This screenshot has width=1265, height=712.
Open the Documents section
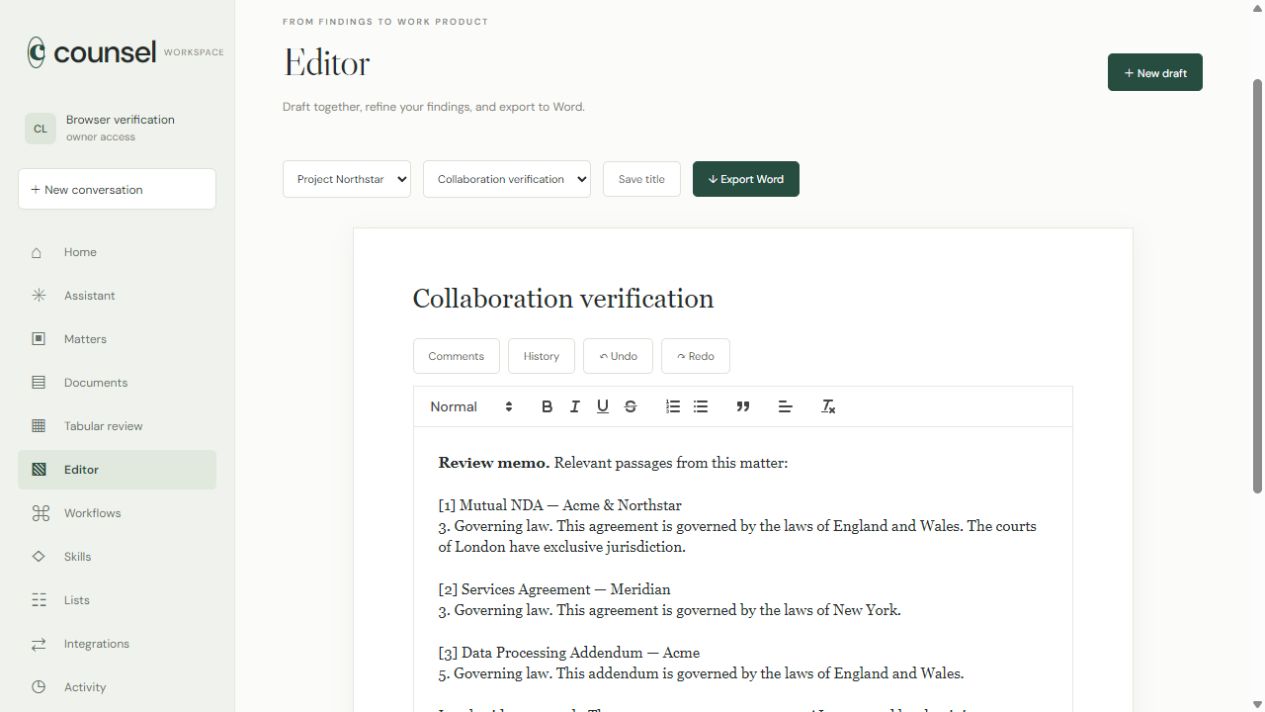[117, 382]
